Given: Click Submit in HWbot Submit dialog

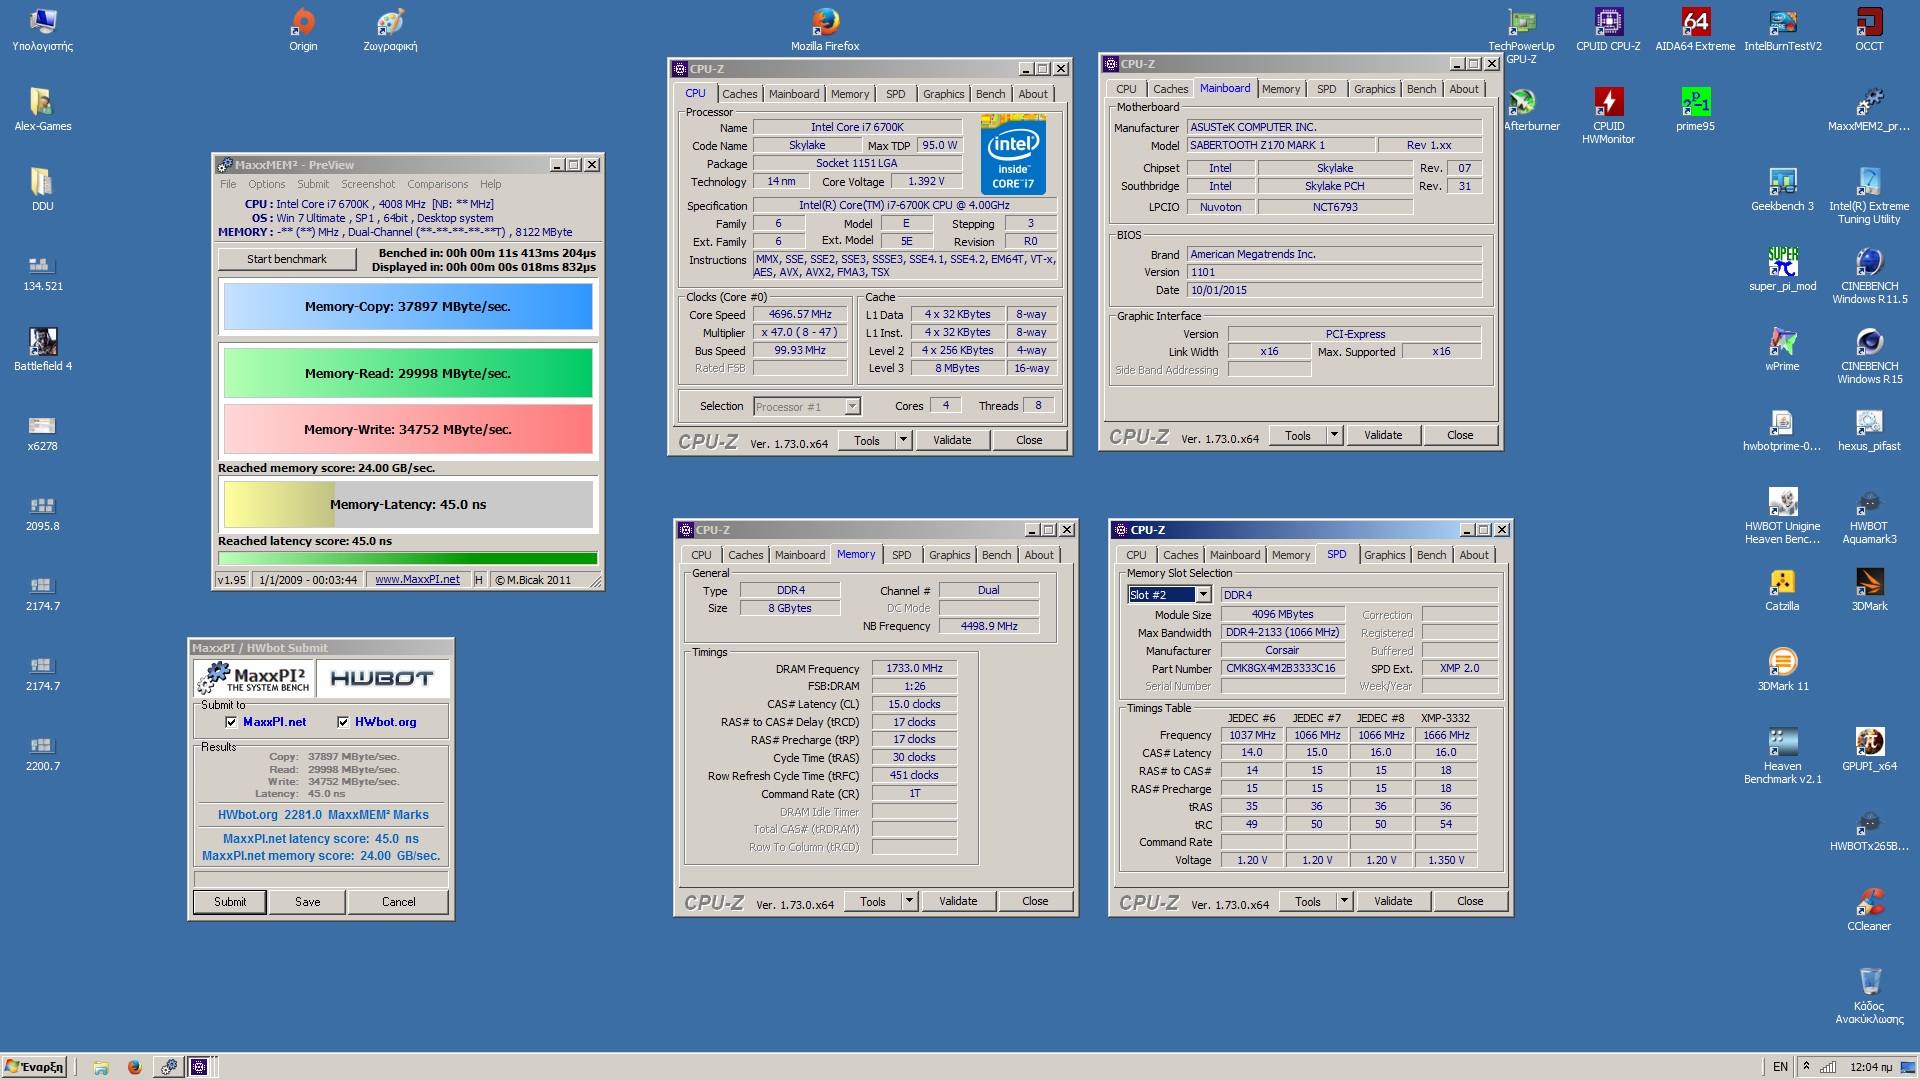Looking at the screenshot, I should 230,902.
